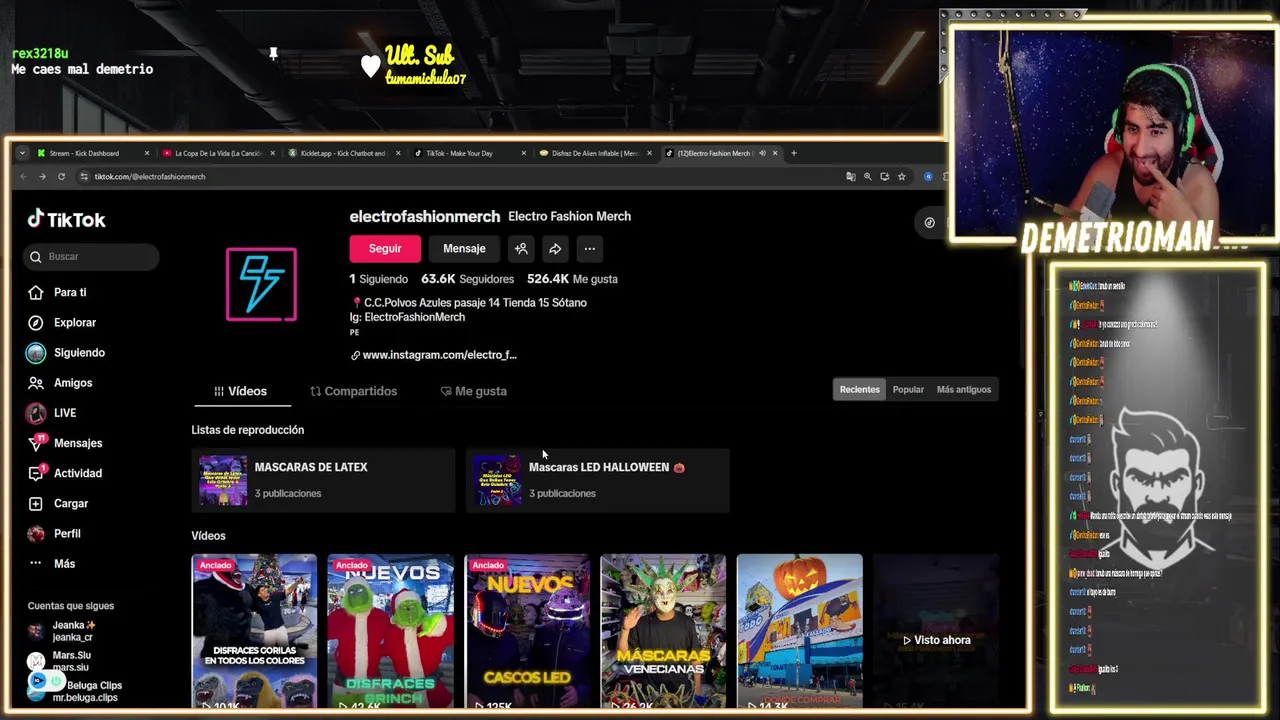Select the Recientes sort option
Image resolution: width=1280 pixels, height=720 pixels.
pyautogui.click(x=860, y=389)
